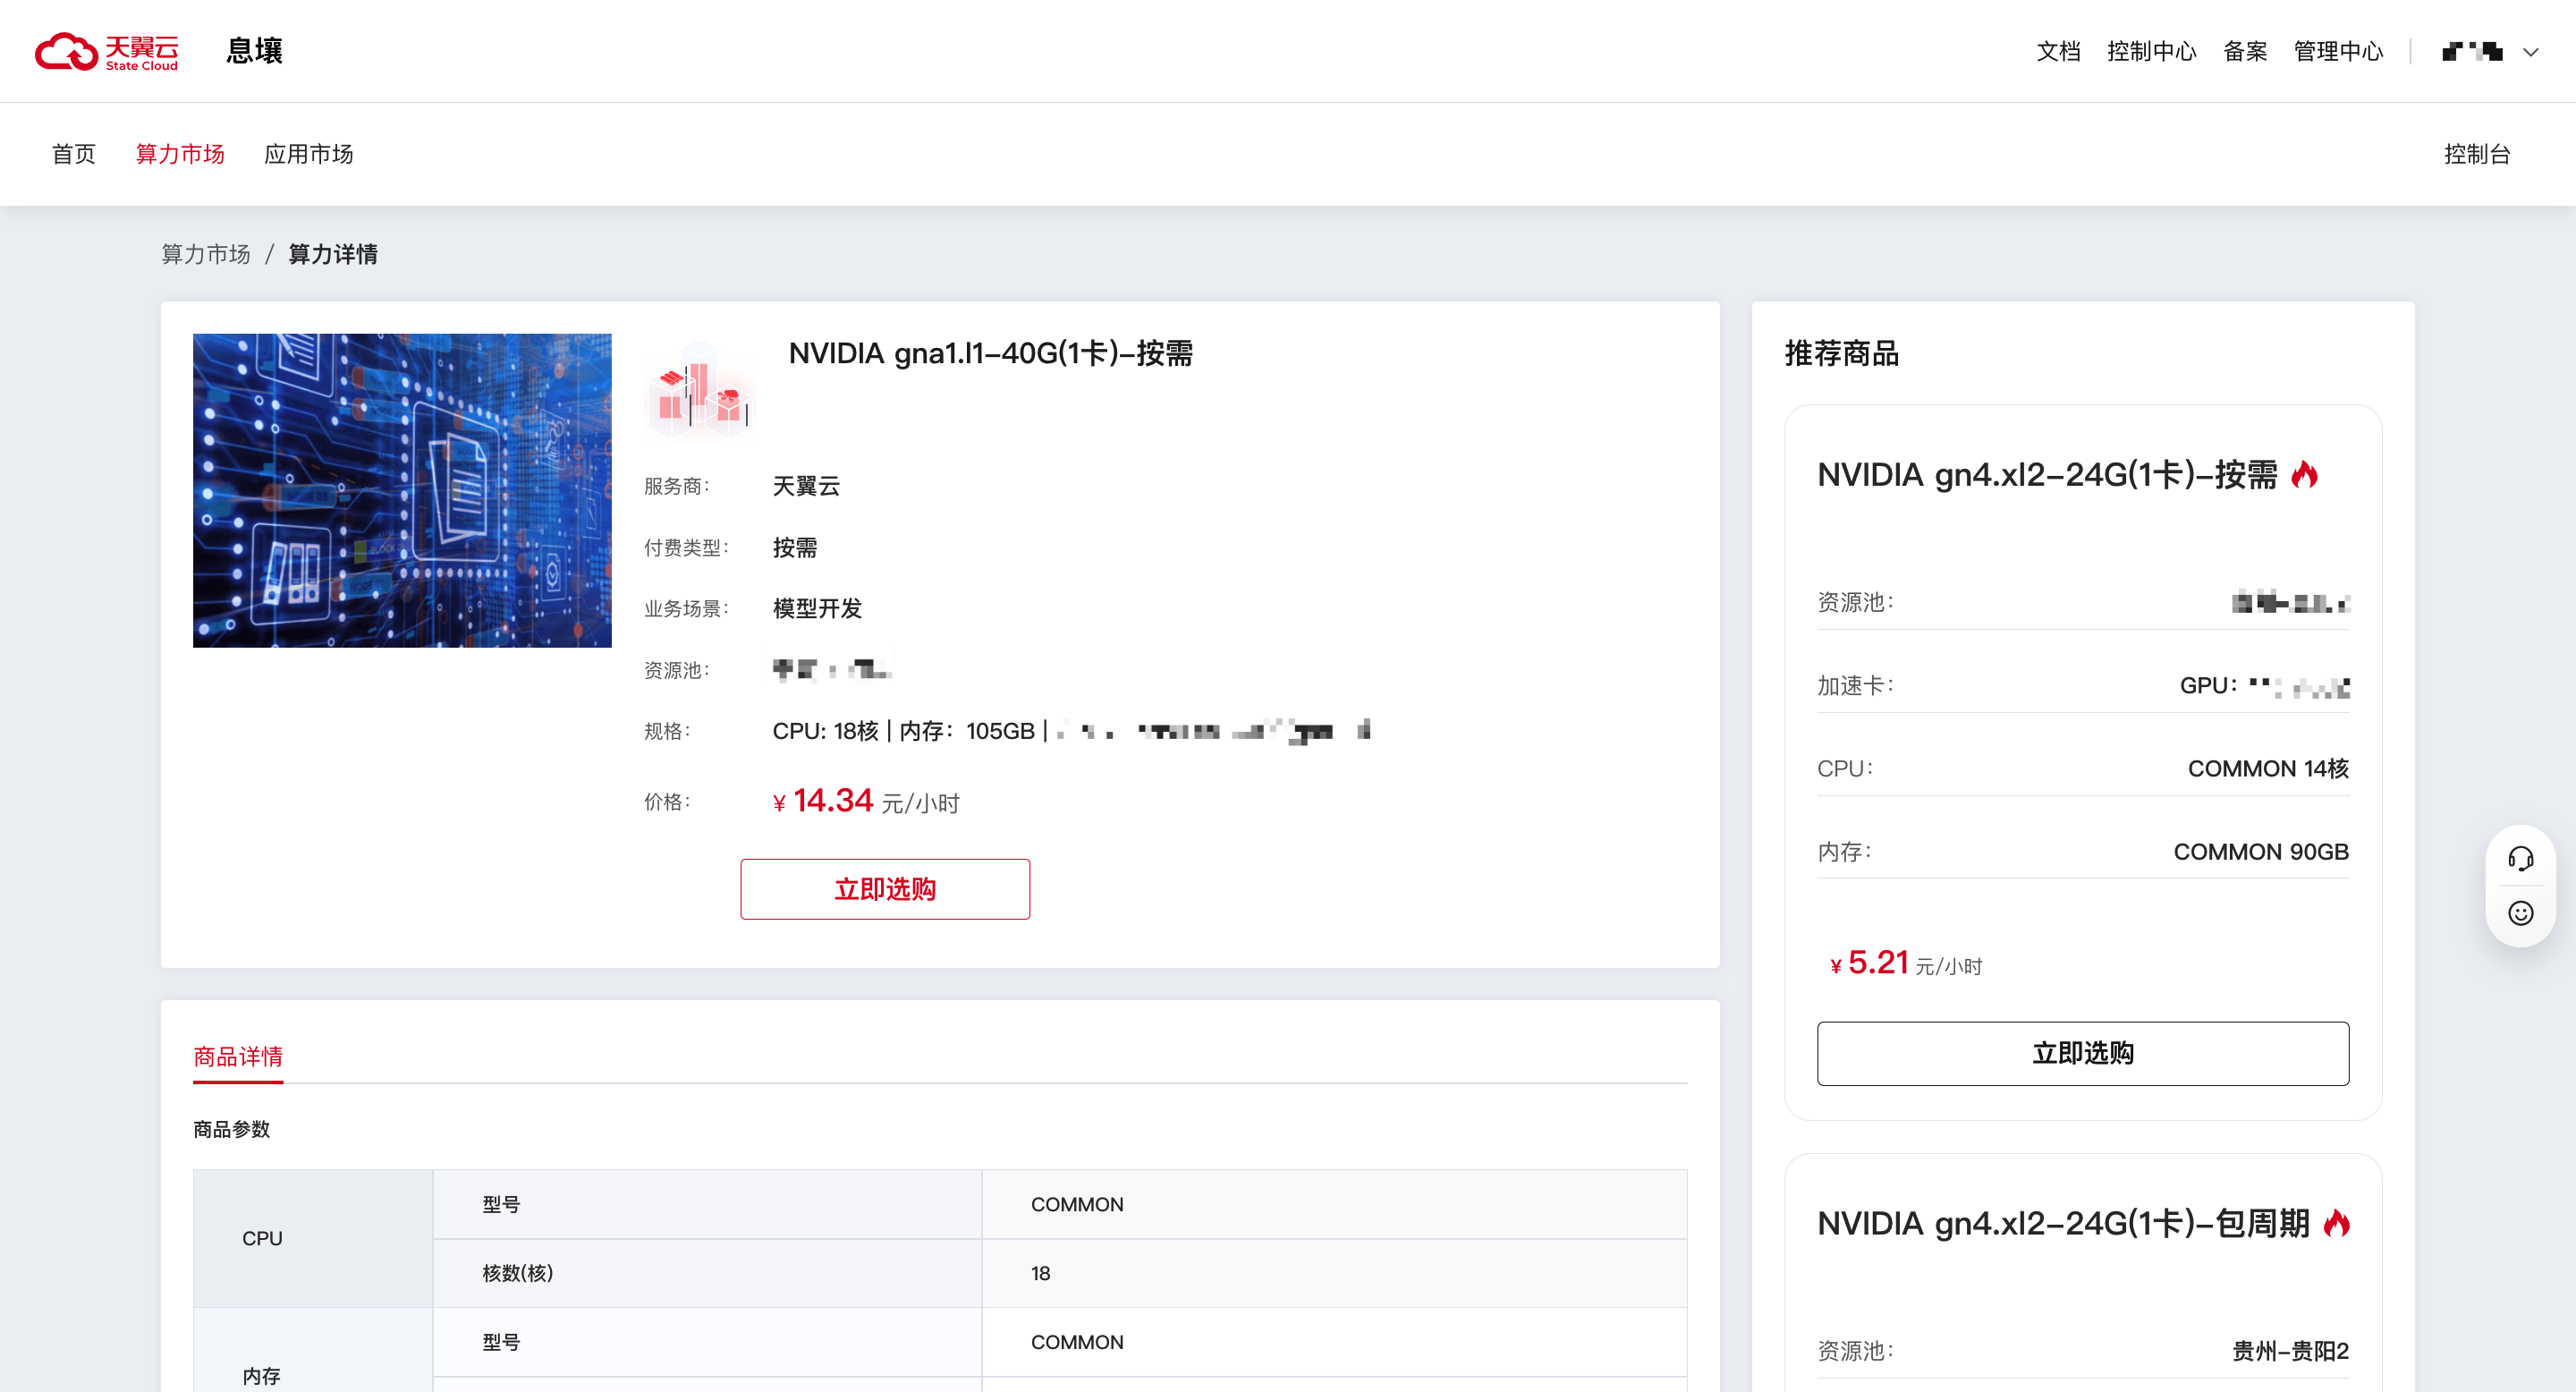Click the CPU: 18核 spec text
The height and width of the screenshot is (1392, 2576).
[825, 731]
